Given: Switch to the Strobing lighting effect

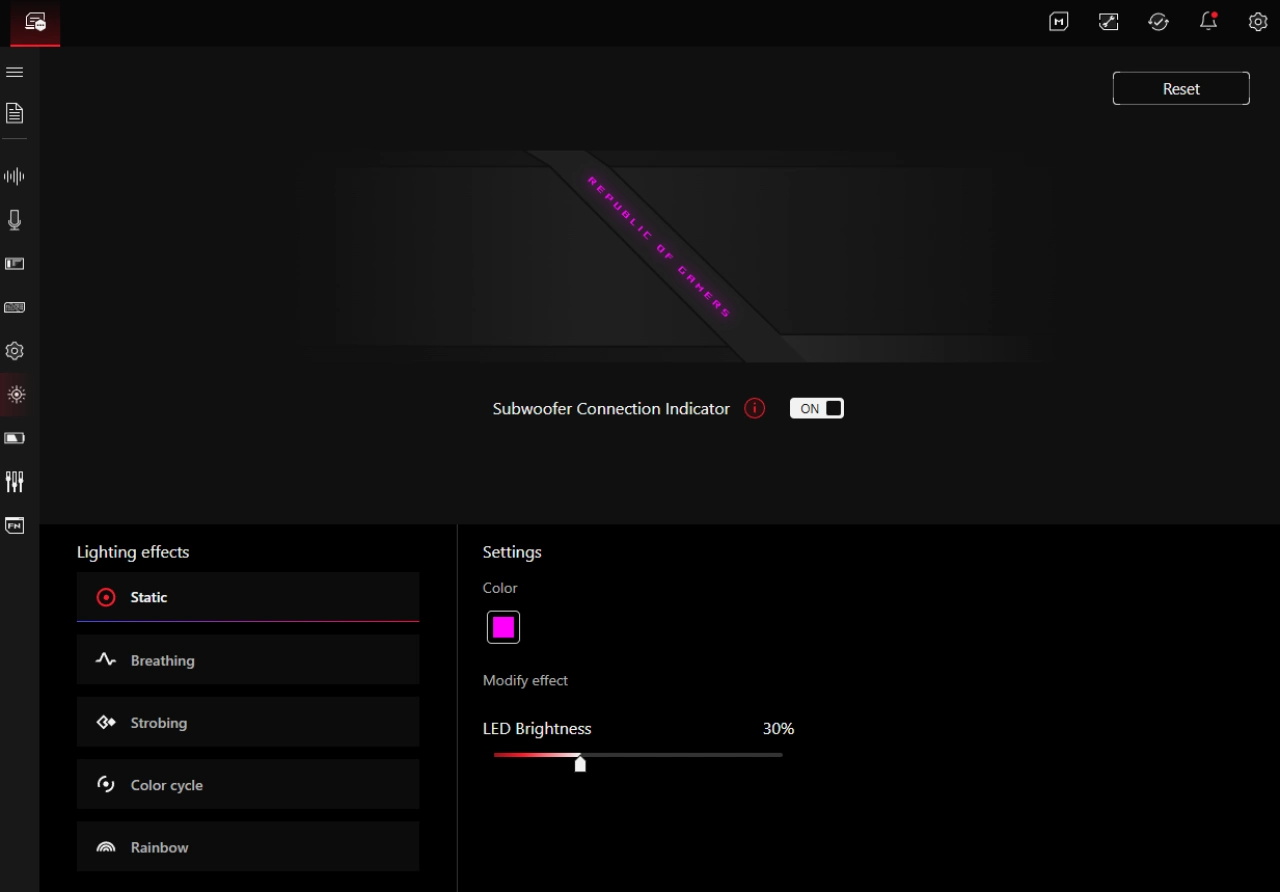Looking at the screenshot, I should [x=248, y=722].
